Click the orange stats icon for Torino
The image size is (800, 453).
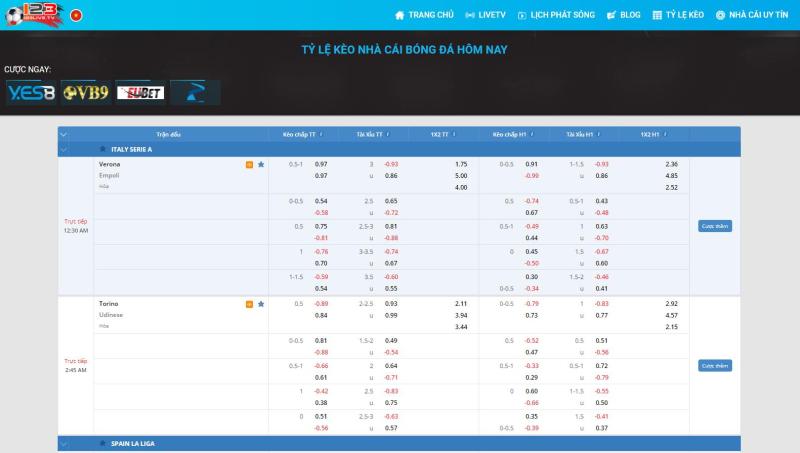[249, 303]
